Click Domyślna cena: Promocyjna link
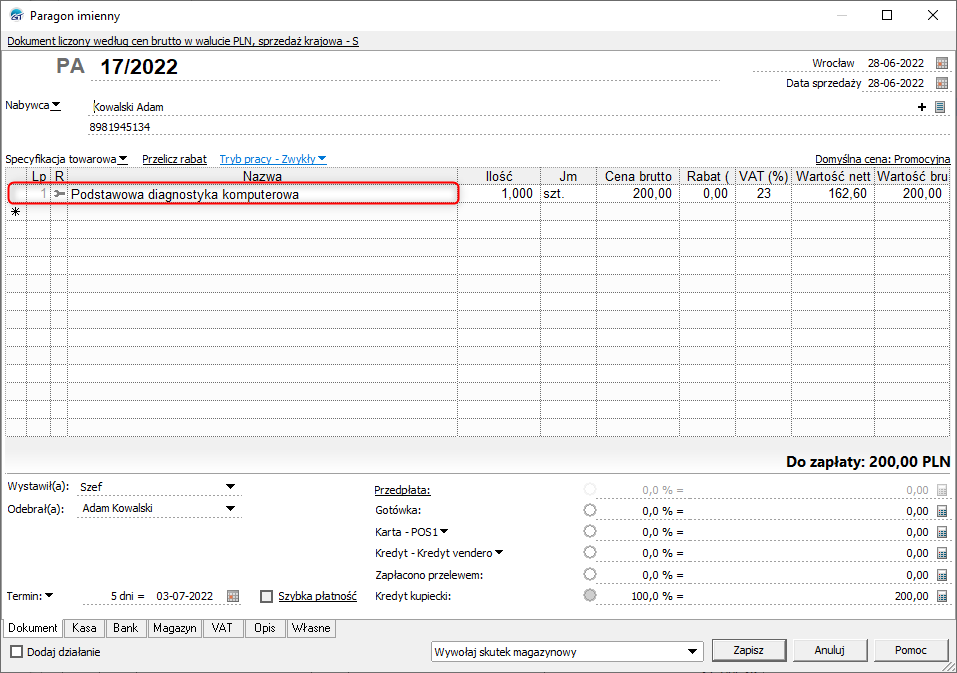 [x=883, y=159]
